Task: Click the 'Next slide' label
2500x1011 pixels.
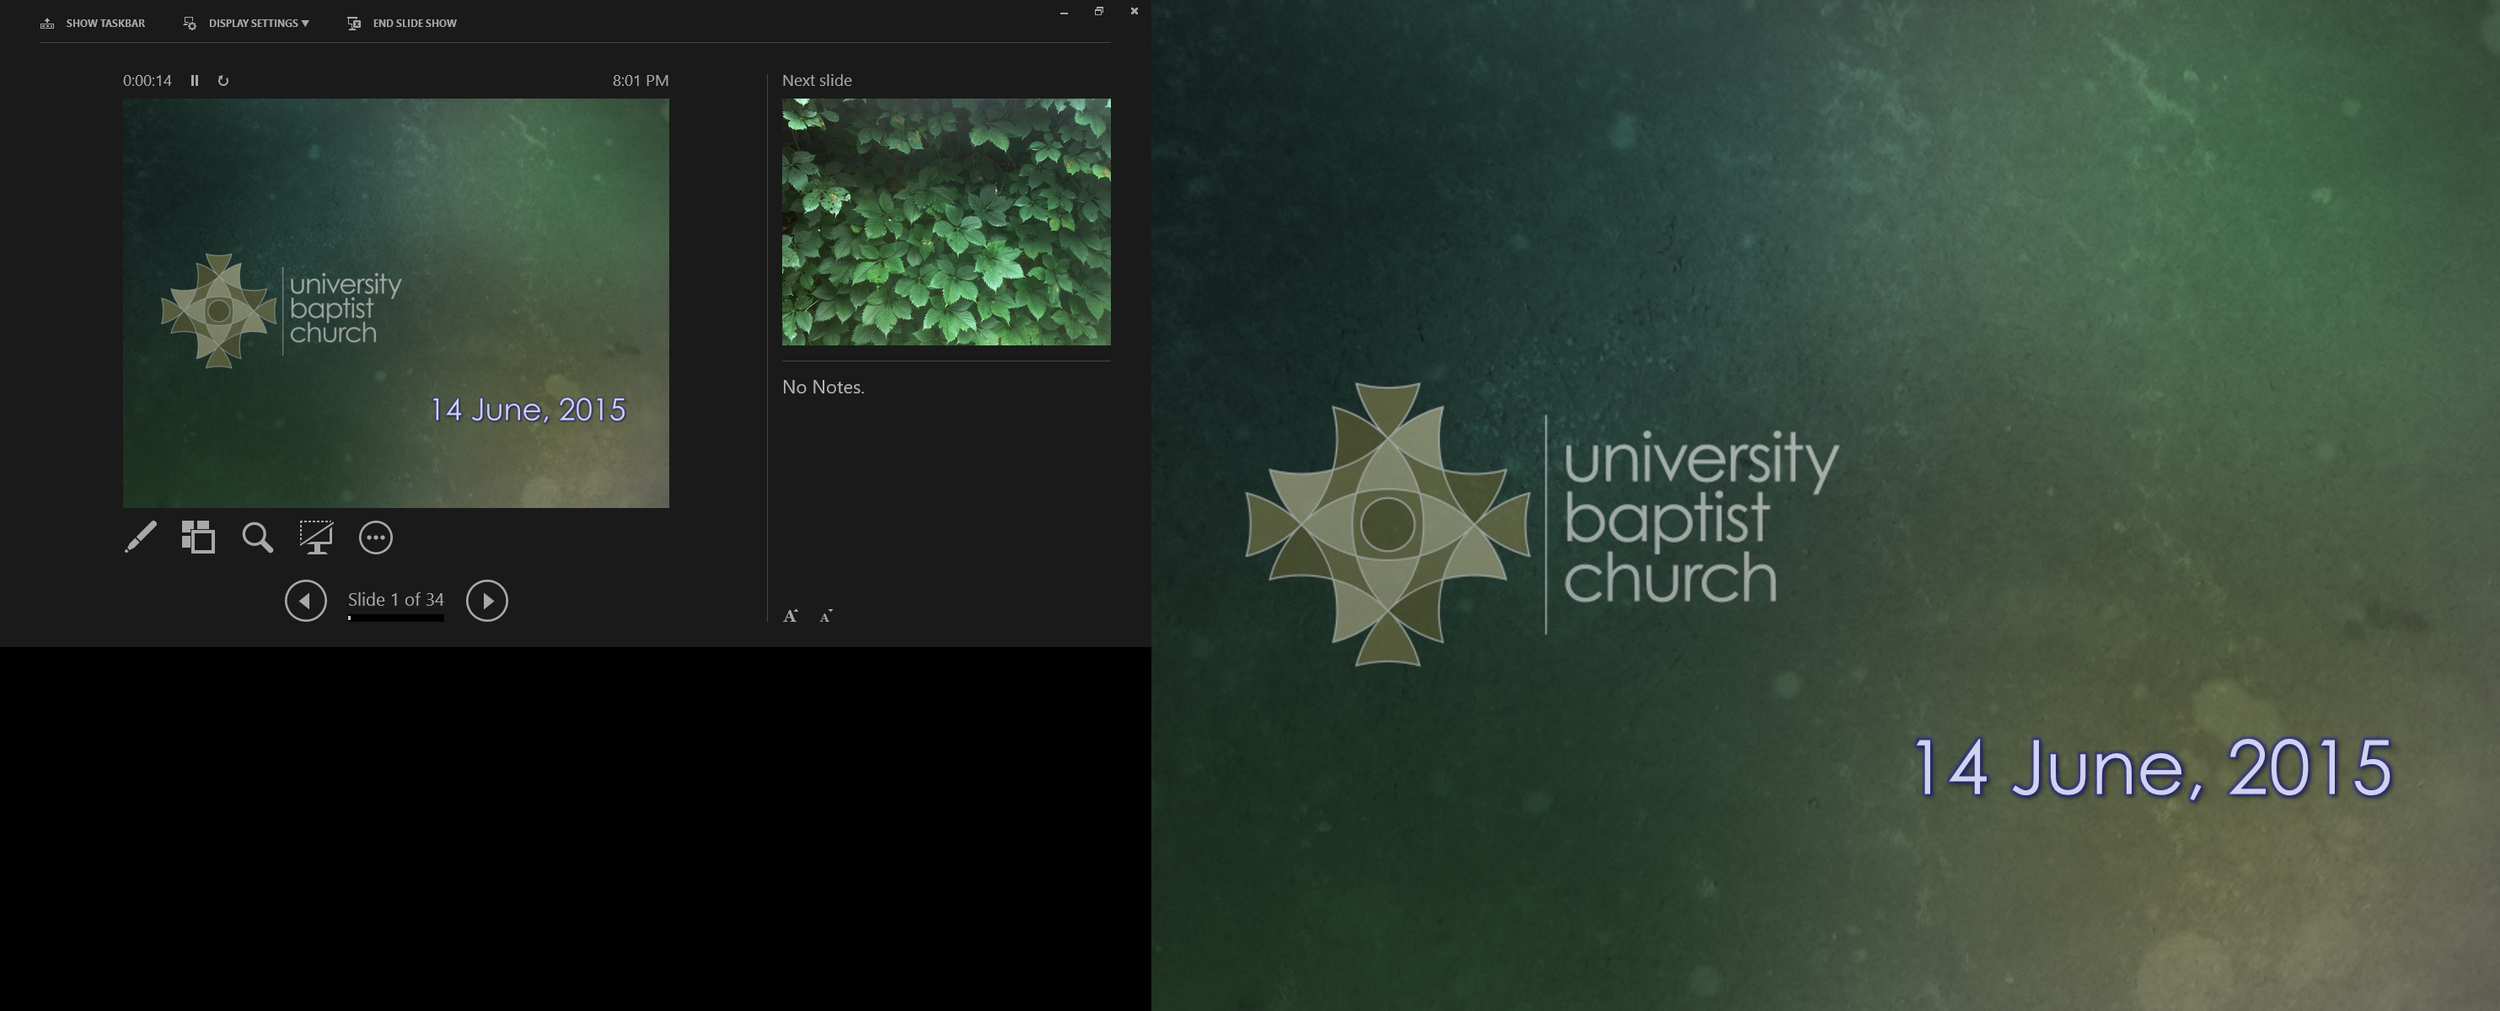Action: click(x=817, y=80)
